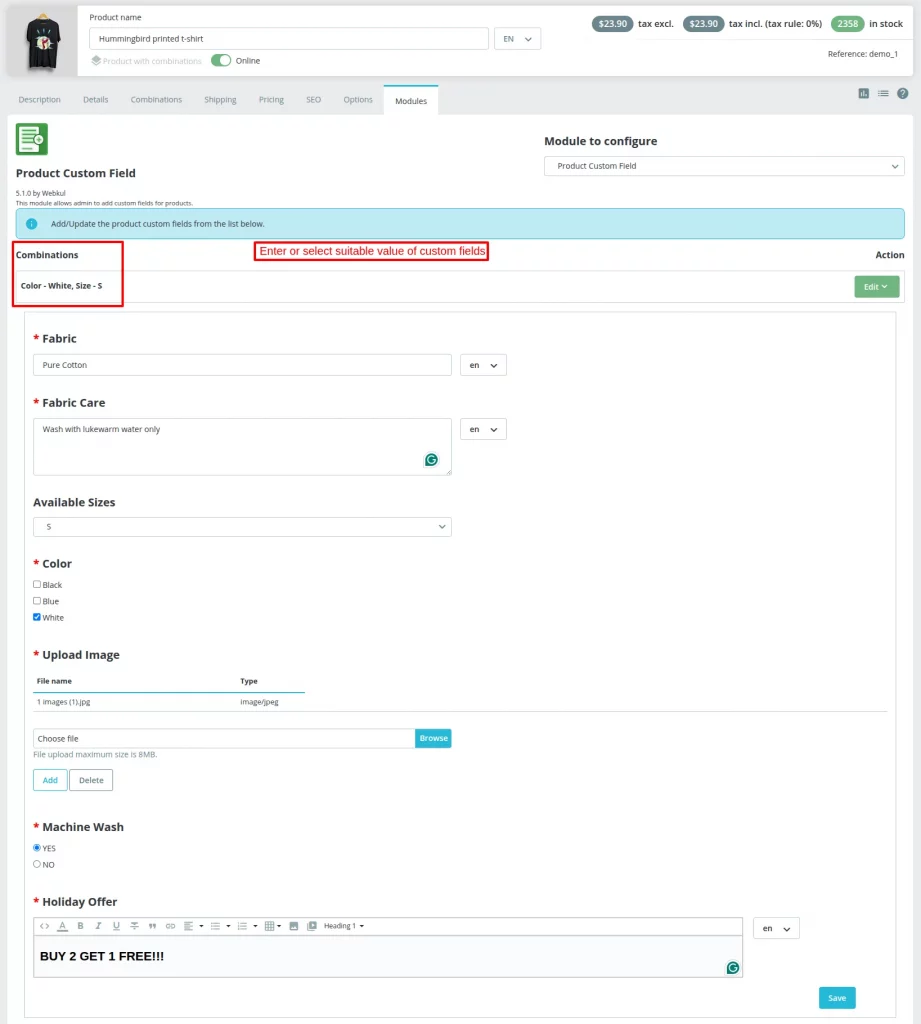Screen dimensions: 921x1024
Task: Insert blockquote in Holiday Offer editor
Action: [152, 925]
